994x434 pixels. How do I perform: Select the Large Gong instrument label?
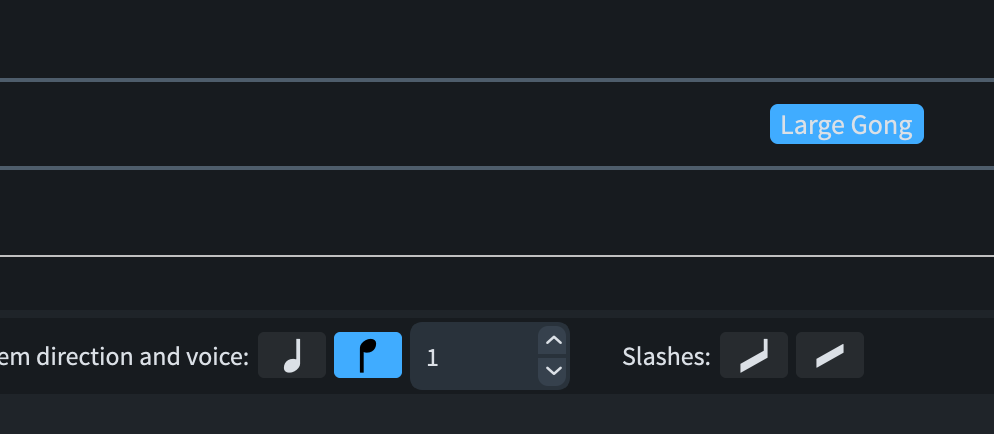click(846, 125)
